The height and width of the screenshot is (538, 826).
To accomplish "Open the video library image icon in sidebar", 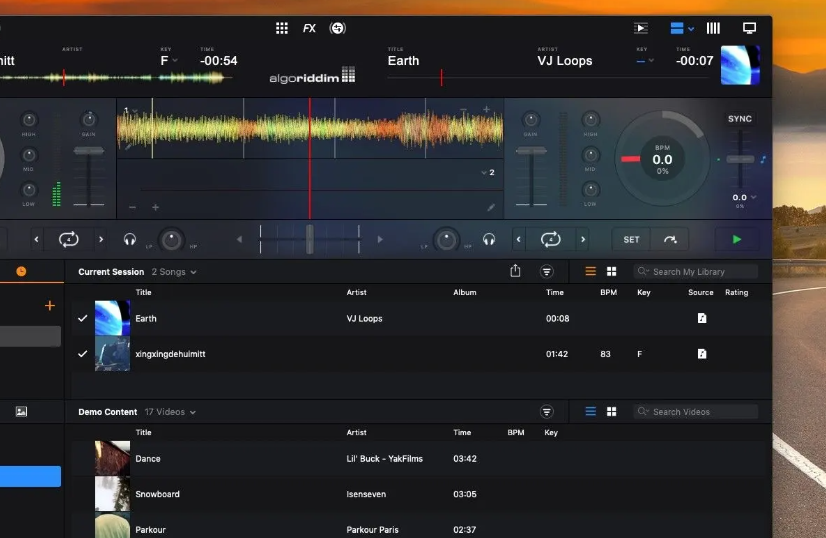I will coord(21,412).
